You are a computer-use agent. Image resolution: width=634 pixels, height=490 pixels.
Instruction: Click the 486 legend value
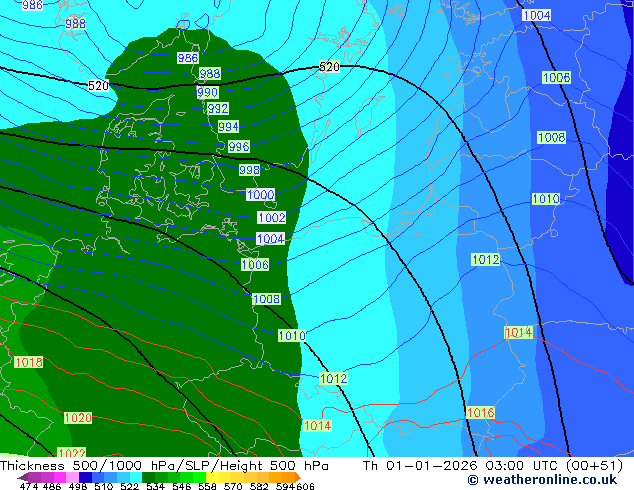click(x=52, y=486)
